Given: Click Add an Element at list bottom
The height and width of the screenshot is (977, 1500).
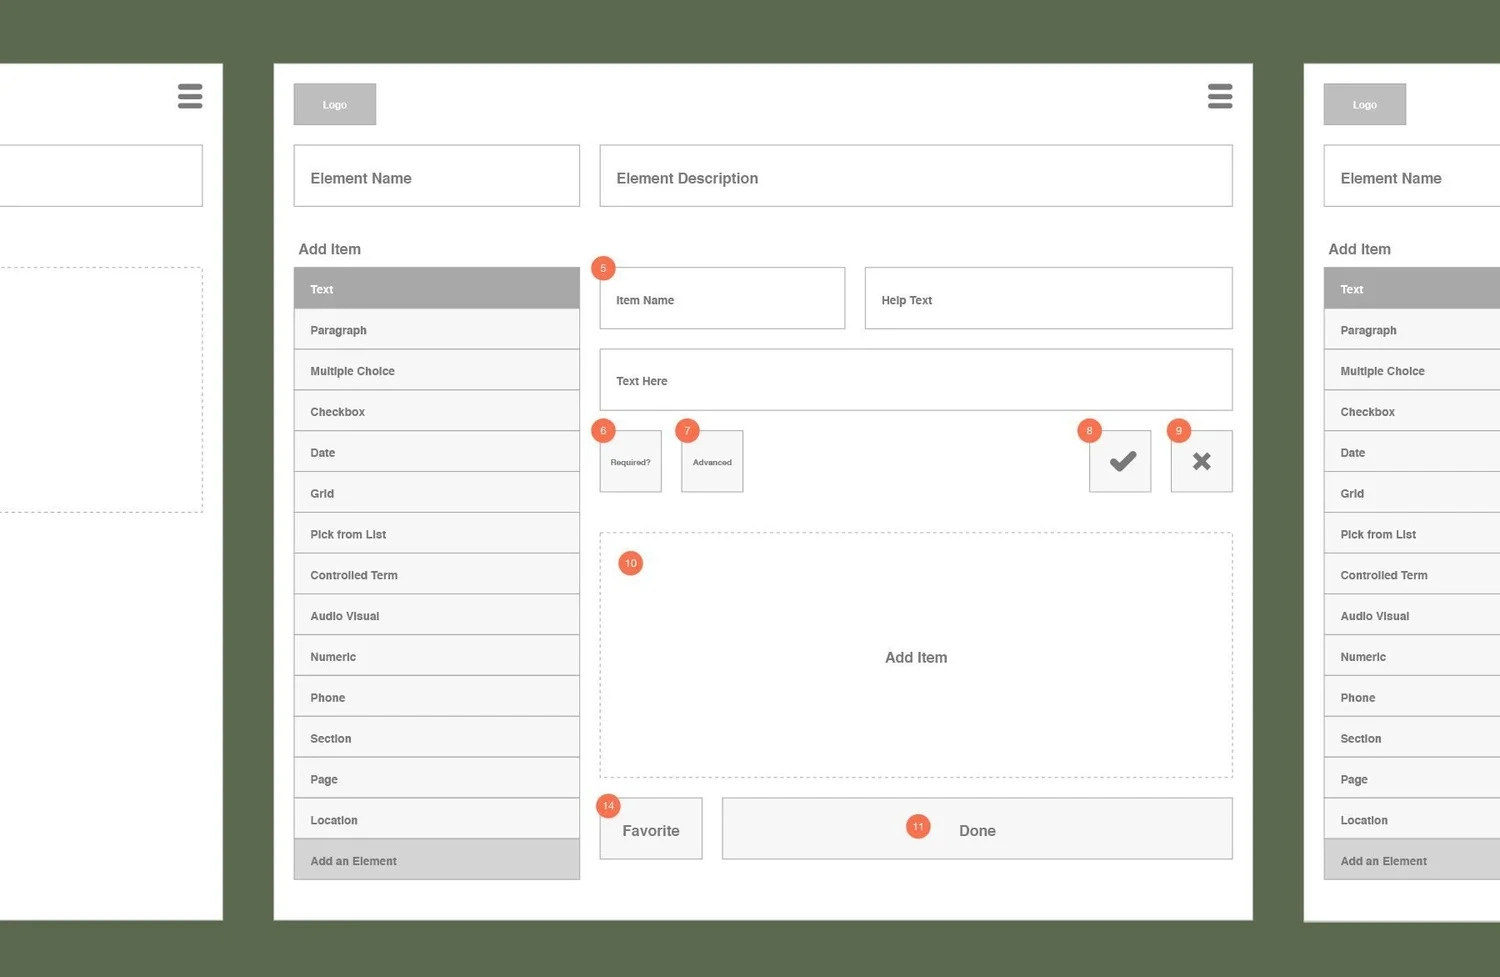Looking at the screenshot, I should tap(436, 860).
